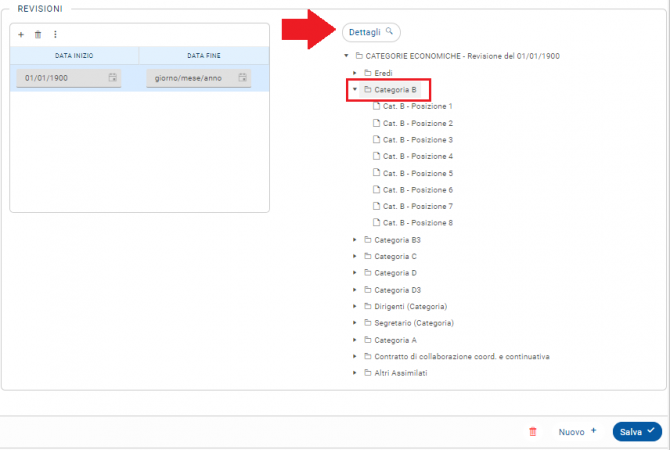This screenshot has height=450, width=670.
Task: Click the red trash icon in the bottom bar
Action: pos(532,432)
